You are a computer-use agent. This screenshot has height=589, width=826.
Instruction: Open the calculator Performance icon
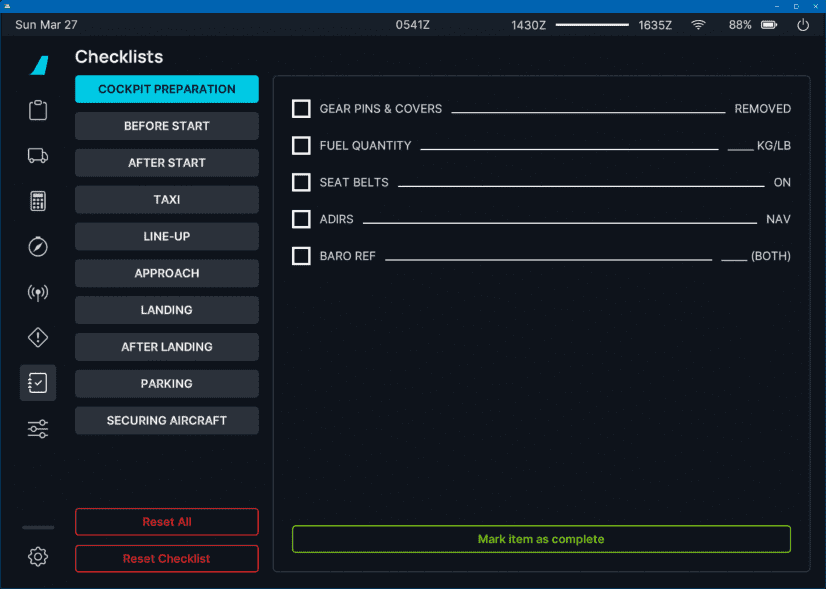(38, 201)
